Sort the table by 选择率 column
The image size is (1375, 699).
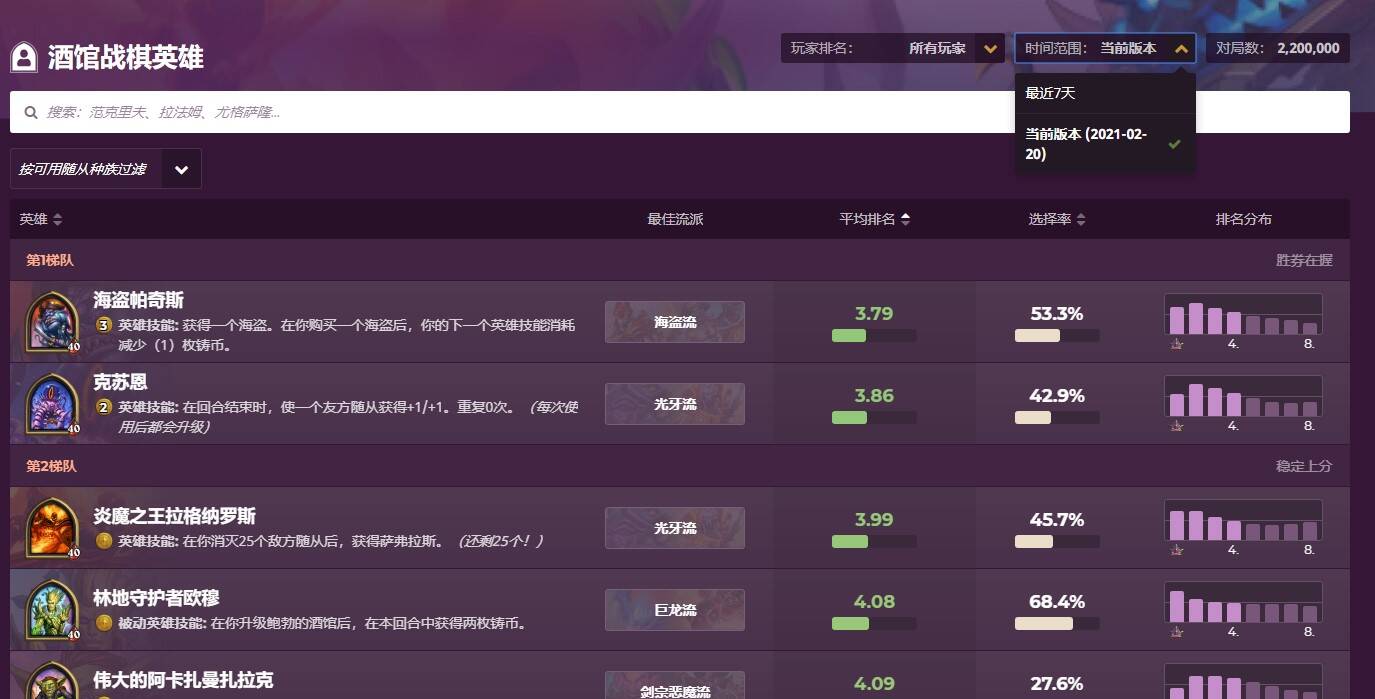click(x=1056, y=219)
